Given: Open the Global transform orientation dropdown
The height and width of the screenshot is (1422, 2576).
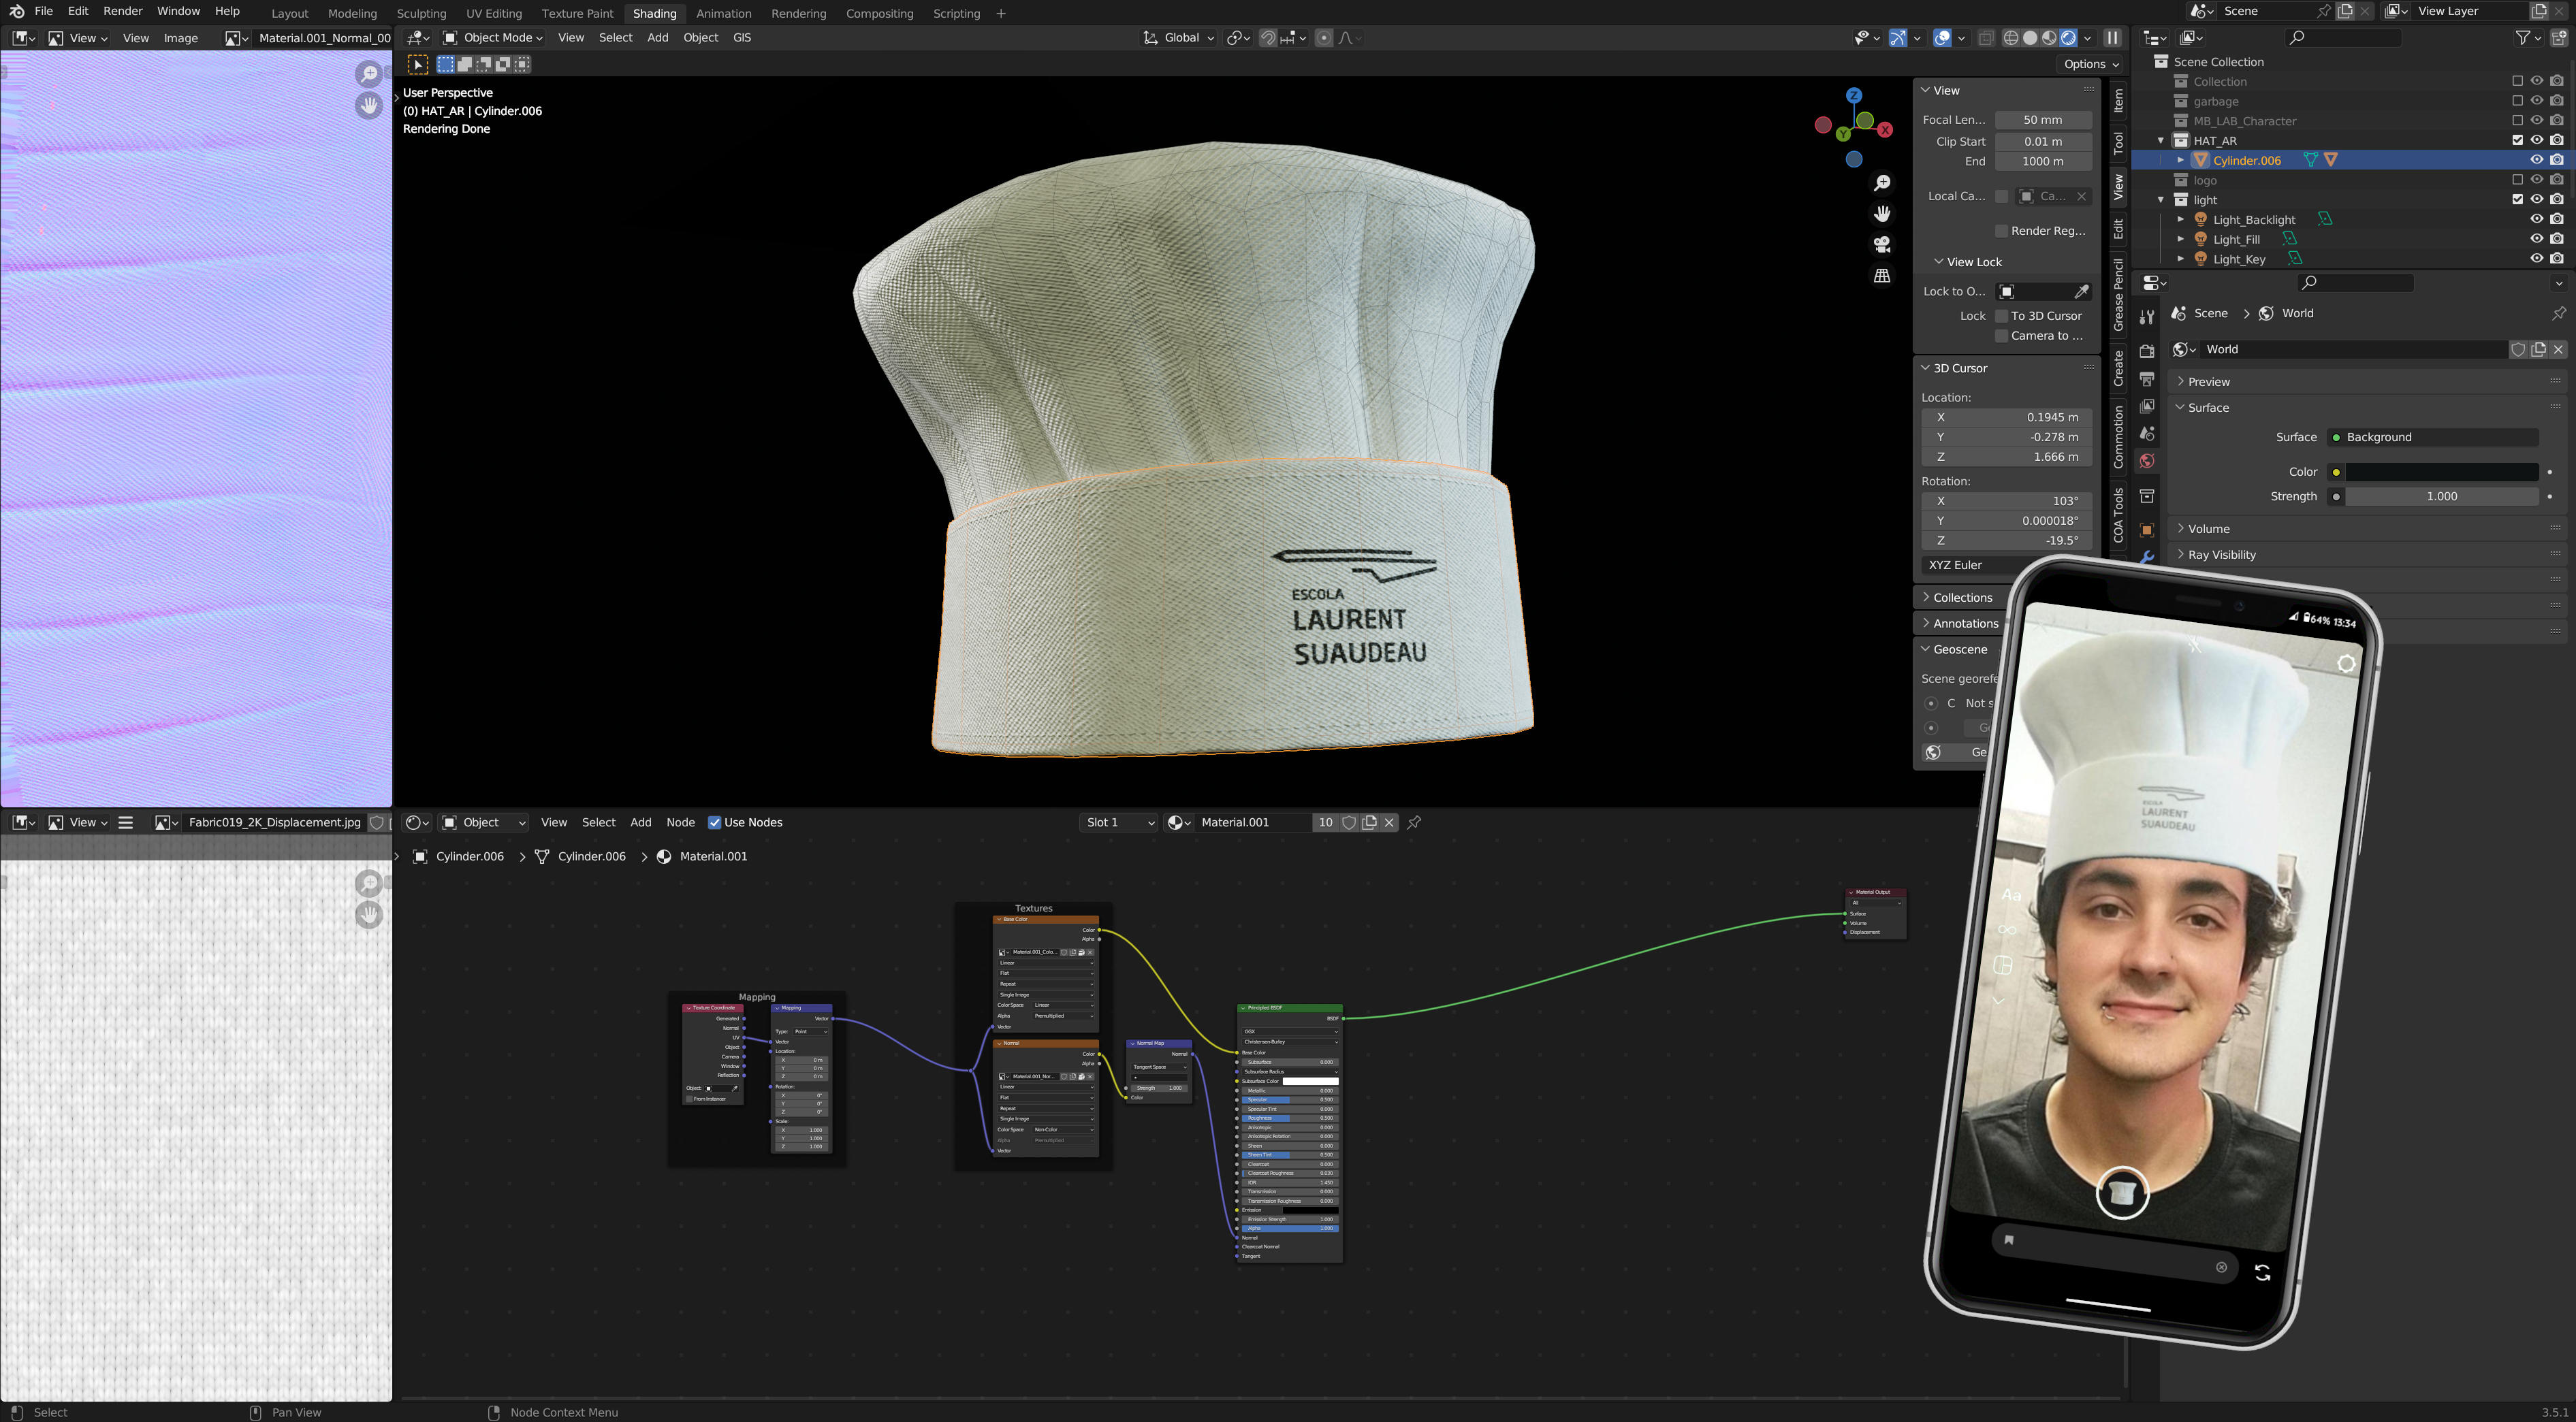Looking at the screenshot, I should point(1180,38).
